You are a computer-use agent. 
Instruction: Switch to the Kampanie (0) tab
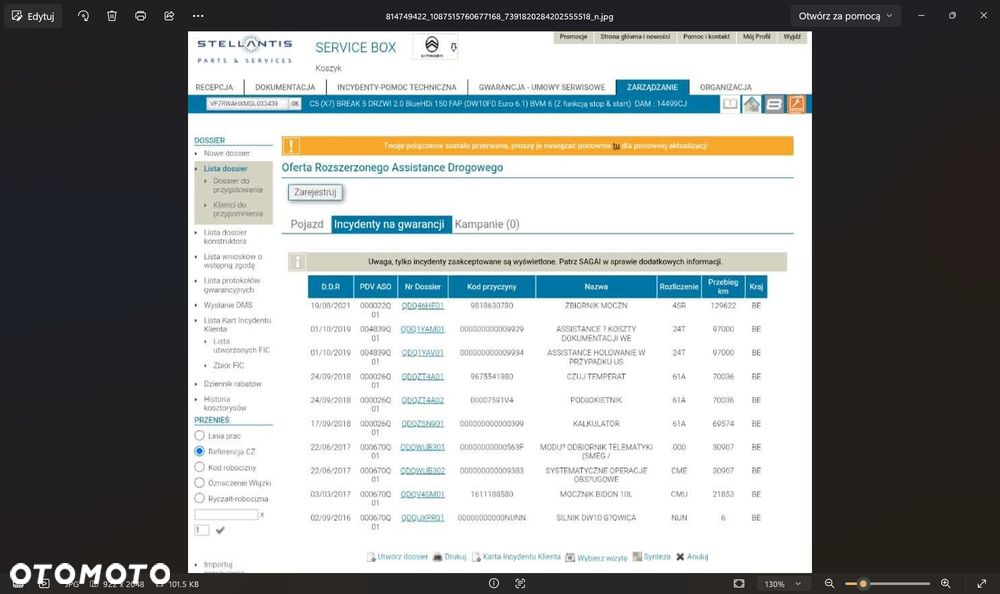487,224
